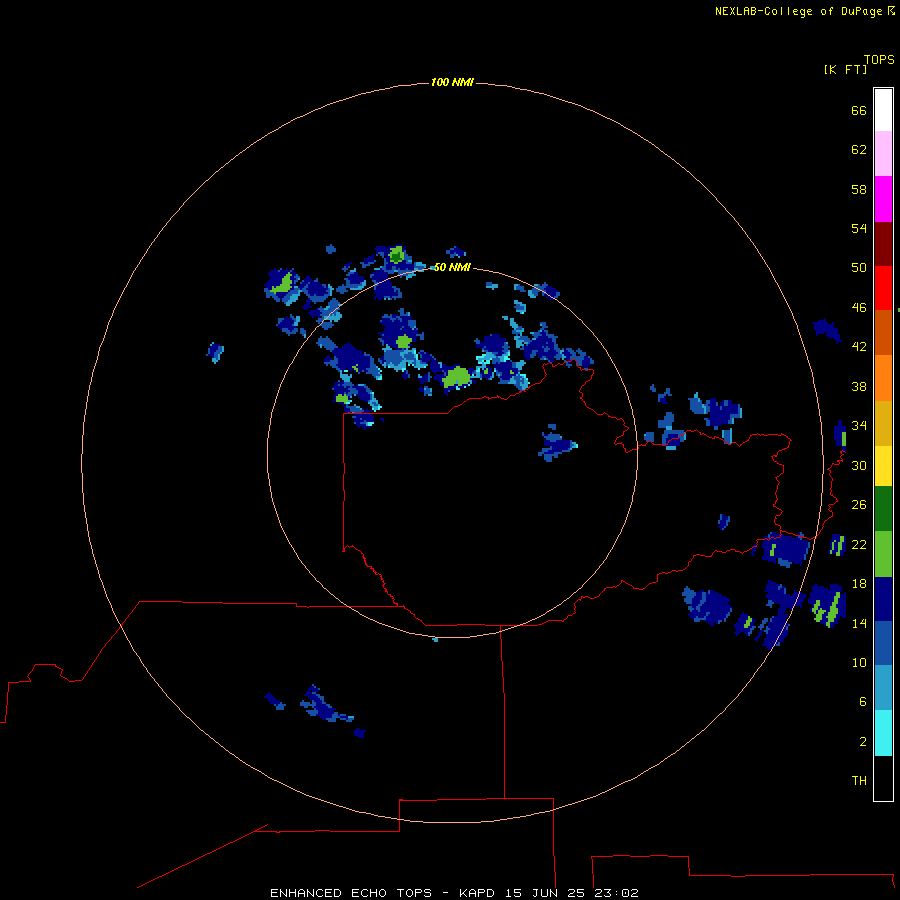The width and height of the screenshot is (900, 900).
Task: Click the mustard gold legend swatch
Action: click(x=883, y=423)
